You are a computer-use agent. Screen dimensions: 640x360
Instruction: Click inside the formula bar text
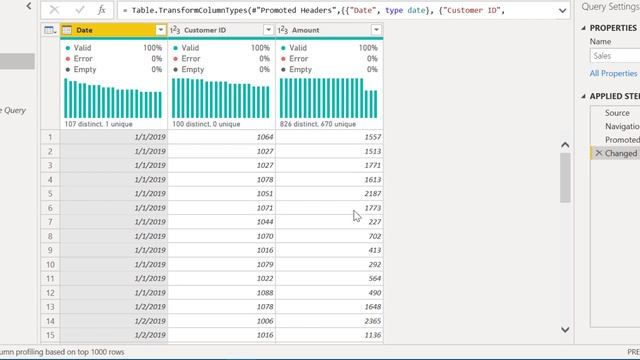(x=313, y=10)
